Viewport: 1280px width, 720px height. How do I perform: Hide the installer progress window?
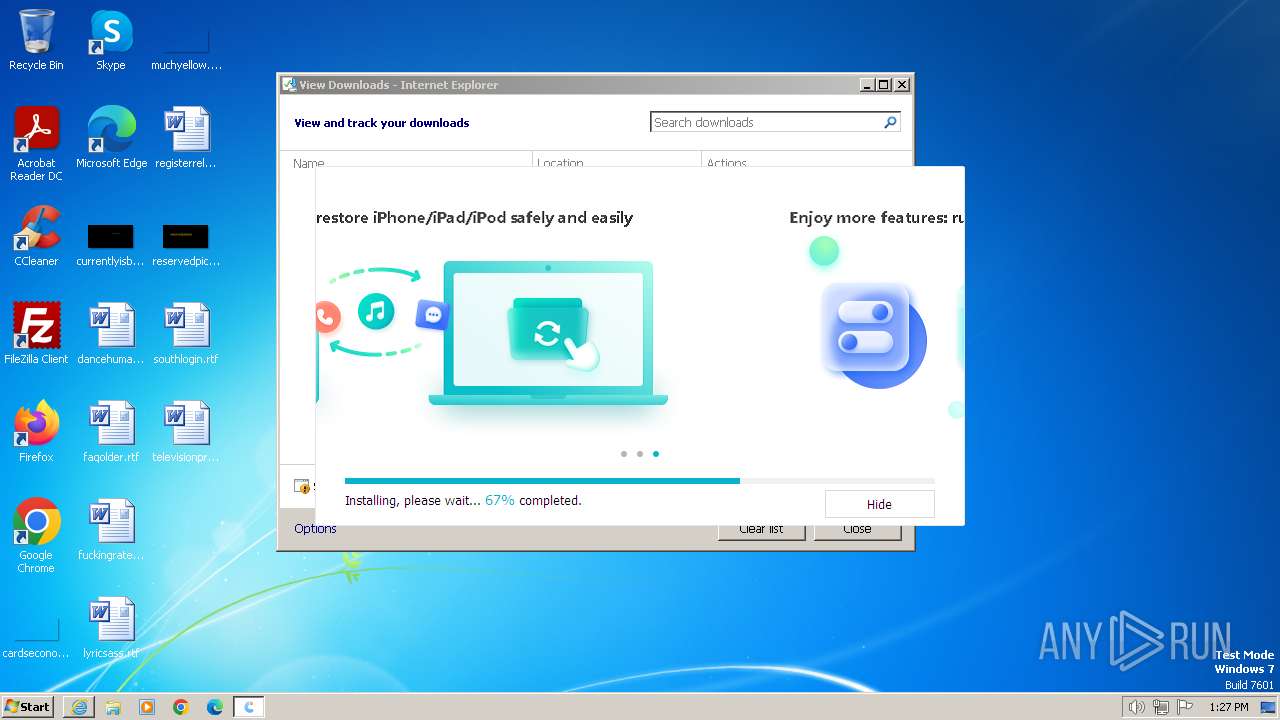[879, 504]
